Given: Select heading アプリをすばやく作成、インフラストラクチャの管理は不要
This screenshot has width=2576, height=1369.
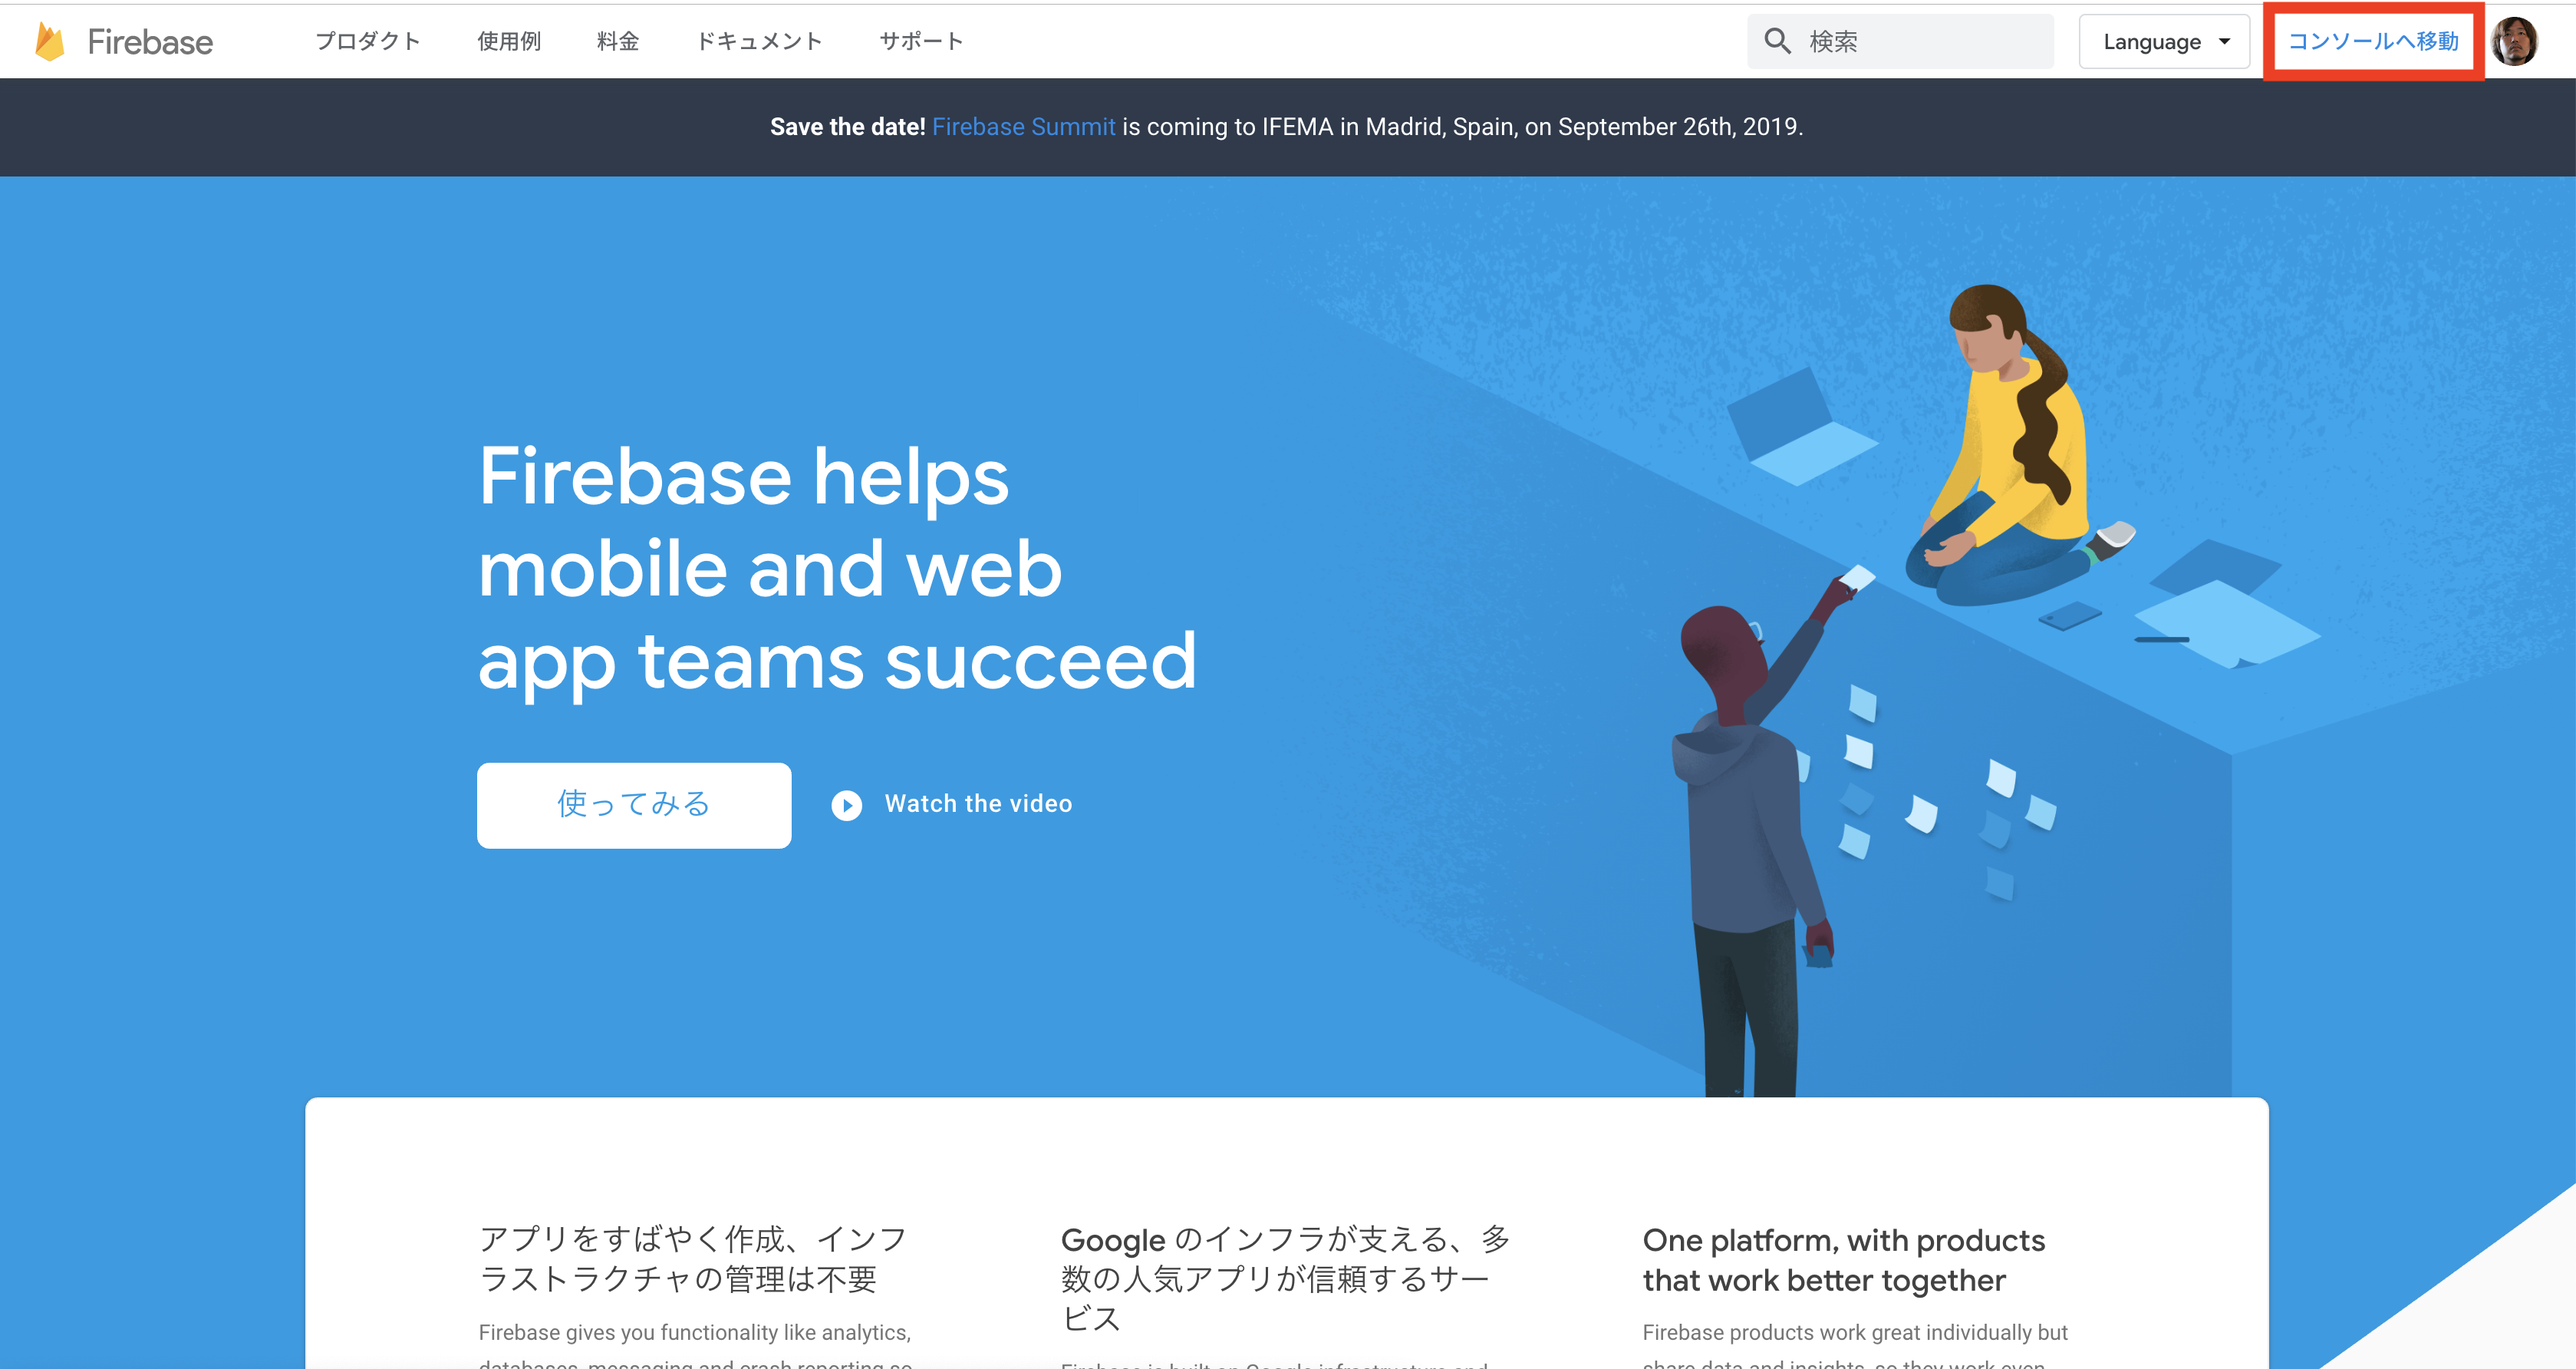Looking at the screenshot, I should coord(693,1259).
